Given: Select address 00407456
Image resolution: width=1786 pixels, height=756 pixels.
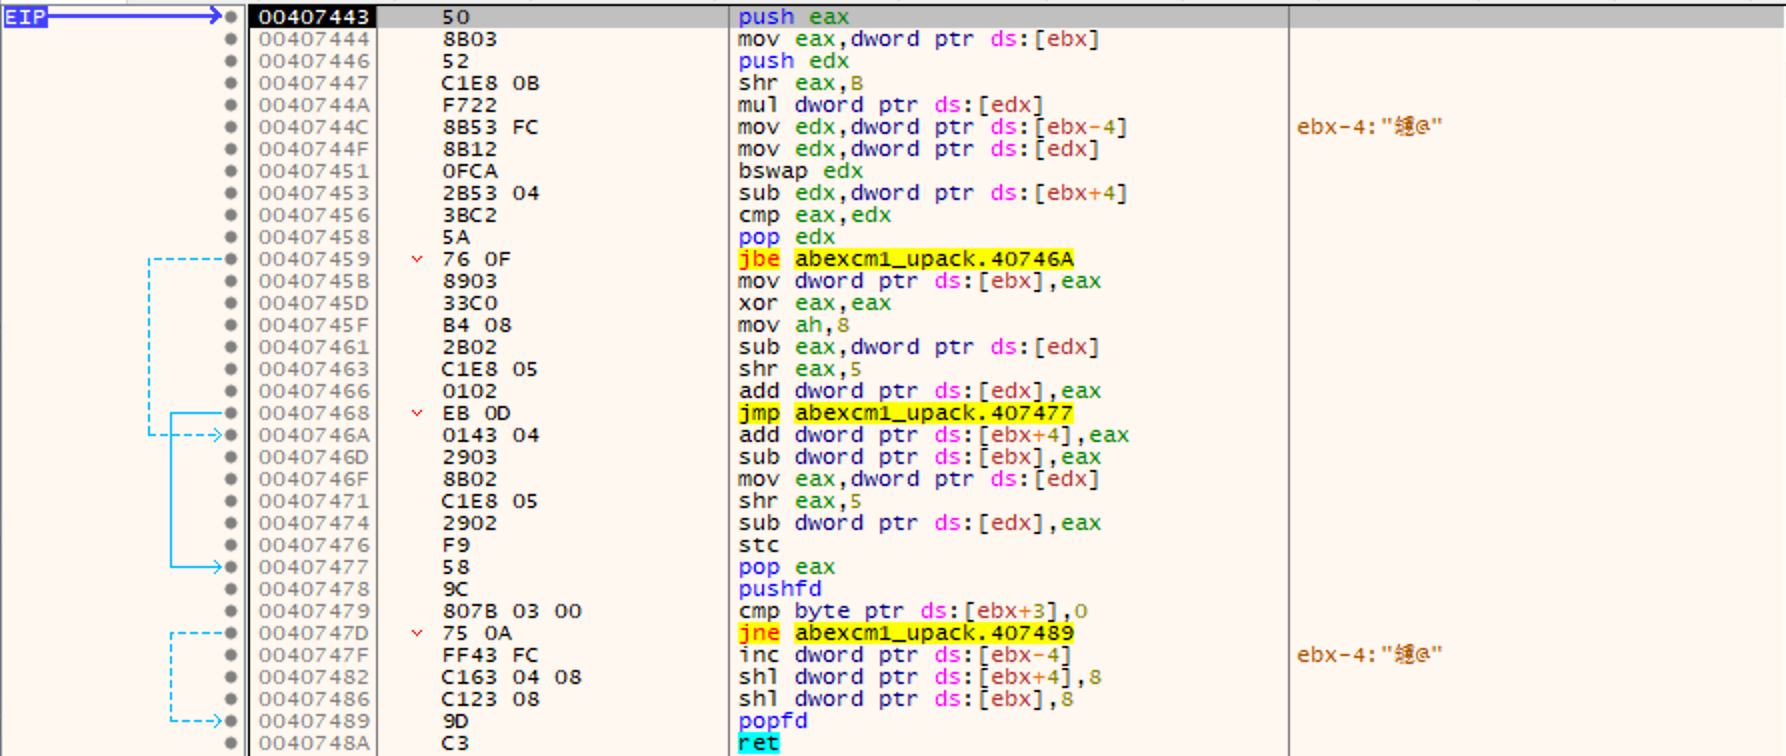Looking at the screenshot, I should pos(314,215).
